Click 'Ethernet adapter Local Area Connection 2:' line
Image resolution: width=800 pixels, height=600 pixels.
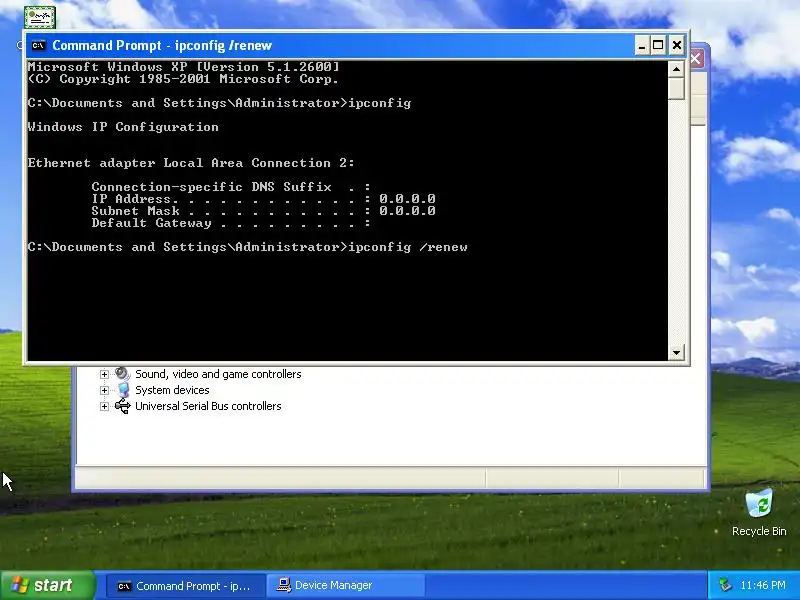click(191, 163)
